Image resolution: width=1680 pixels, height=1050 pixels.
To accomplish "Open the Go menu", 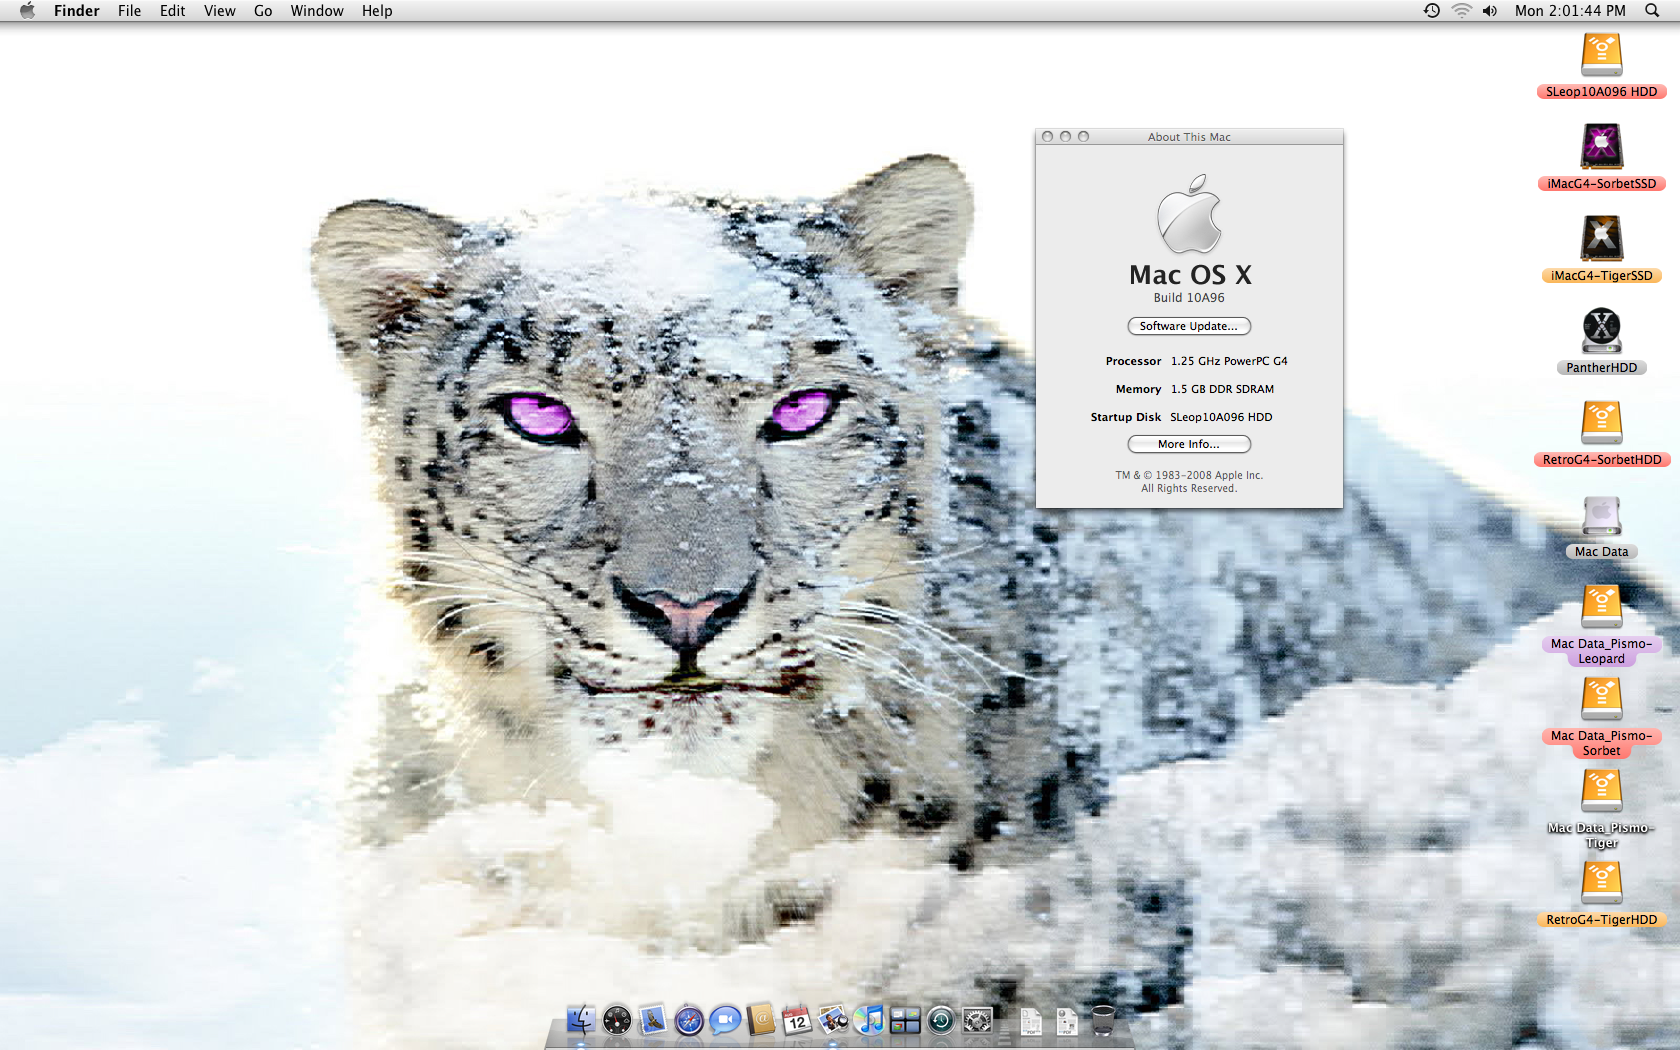I will (x=262, y=10).
